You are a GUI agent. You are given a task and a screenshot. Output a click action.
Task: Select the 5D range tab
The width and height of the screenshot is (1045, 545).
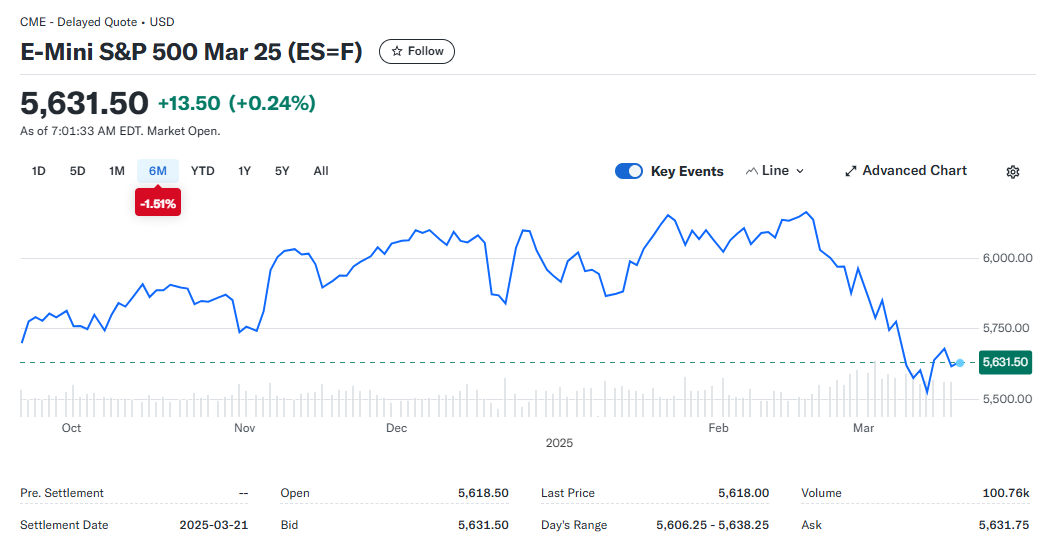[77, 171]
